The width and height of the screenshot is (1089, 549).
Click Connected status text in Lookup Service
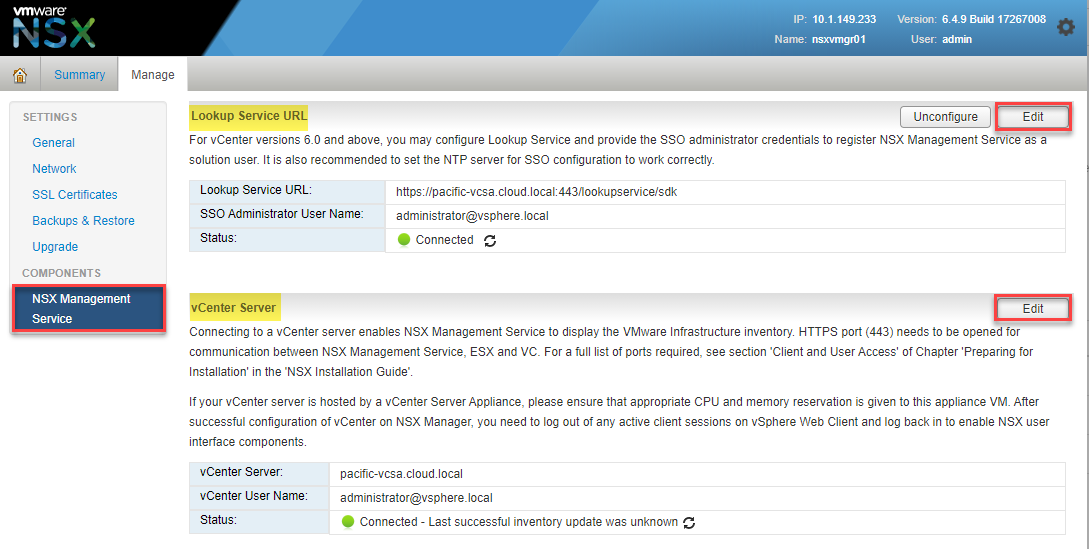tap(444, 240)
